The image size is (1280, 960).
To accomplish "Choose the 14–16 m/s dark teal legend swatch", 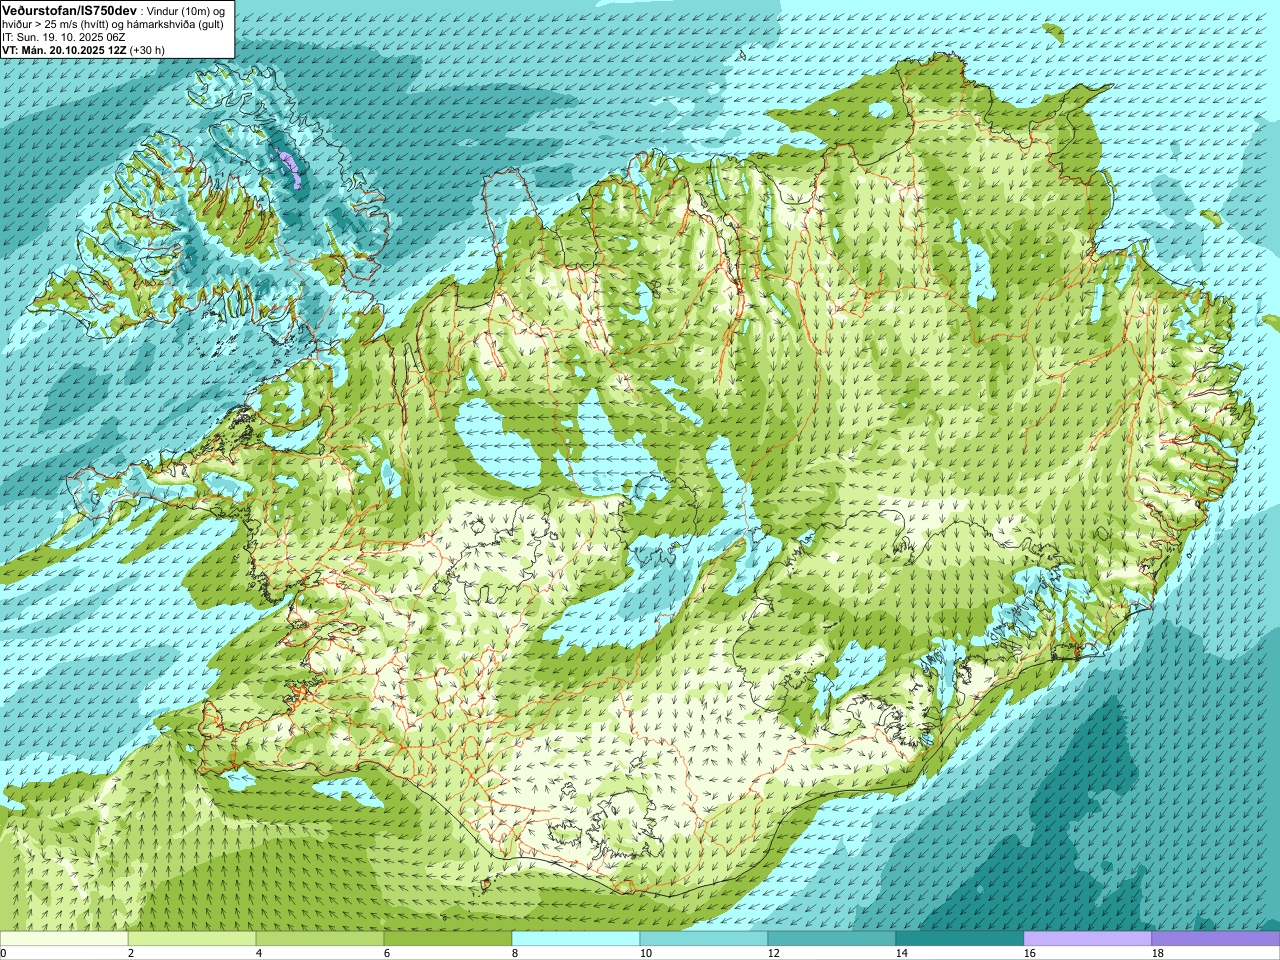I will coord(960,939).
